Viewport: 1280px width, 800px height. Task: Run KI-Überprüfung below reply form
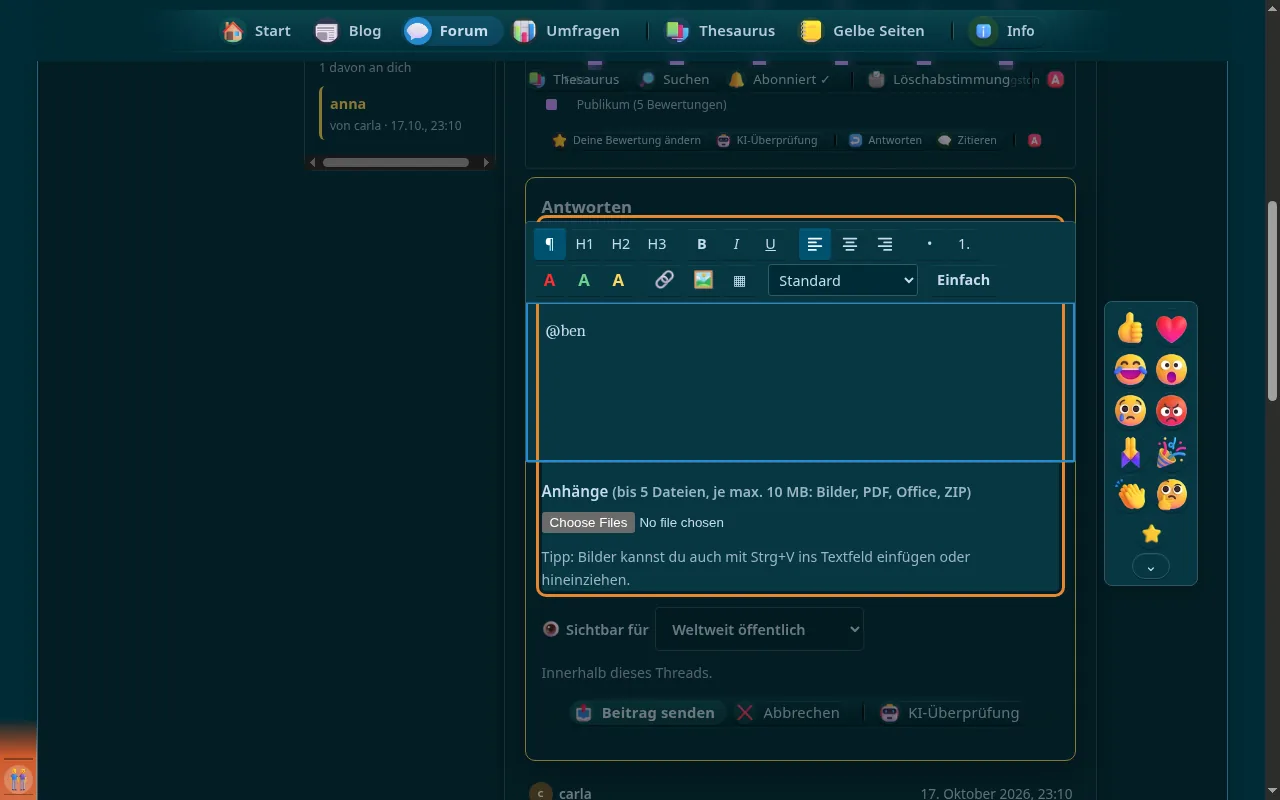(950, 713)
